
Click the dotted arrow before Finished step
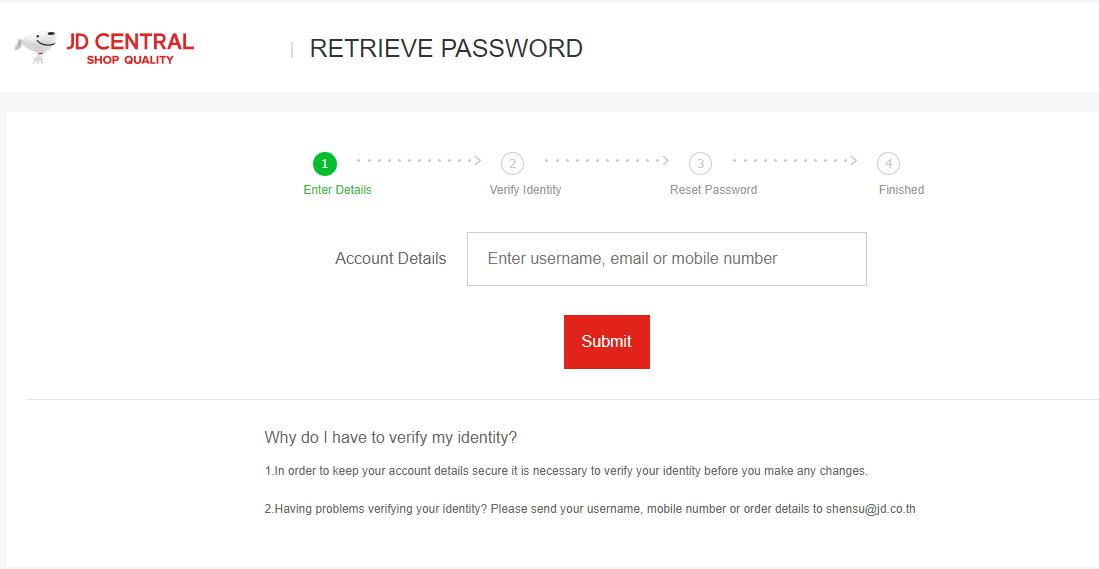(795, 160)
